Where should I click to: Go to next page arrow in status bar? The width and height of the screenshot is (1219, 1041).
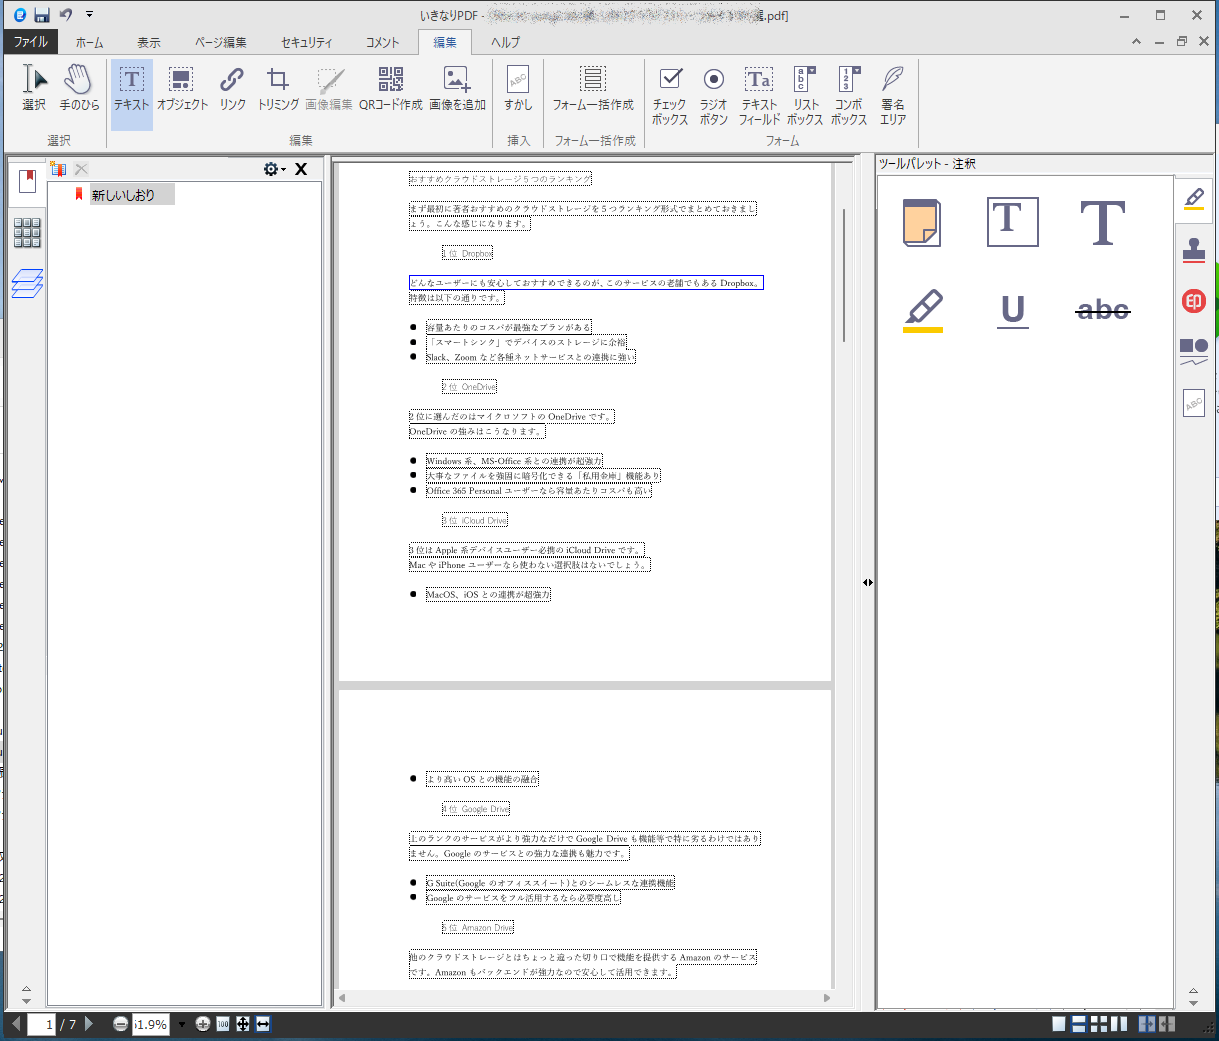click(89, 1024)
